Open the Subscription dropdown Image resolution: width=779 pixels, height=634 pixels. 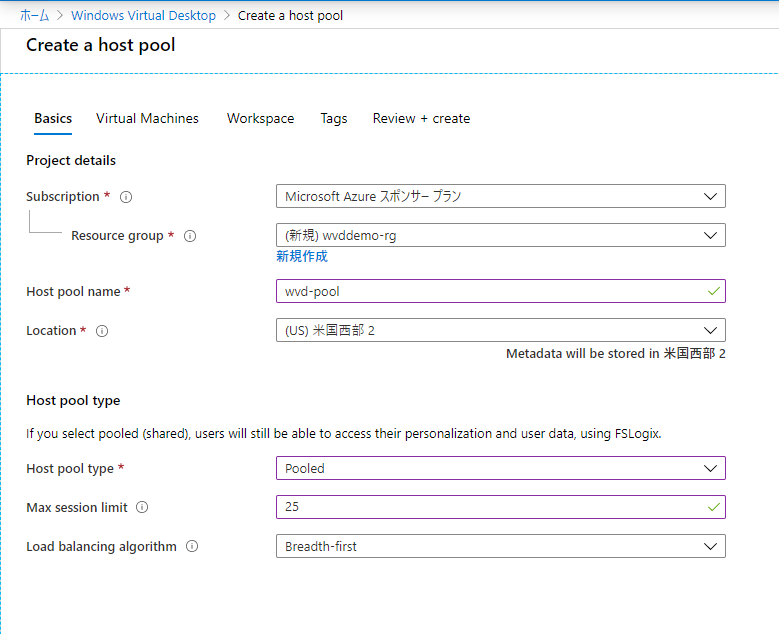pyautogui.click(x=500, y=197)
